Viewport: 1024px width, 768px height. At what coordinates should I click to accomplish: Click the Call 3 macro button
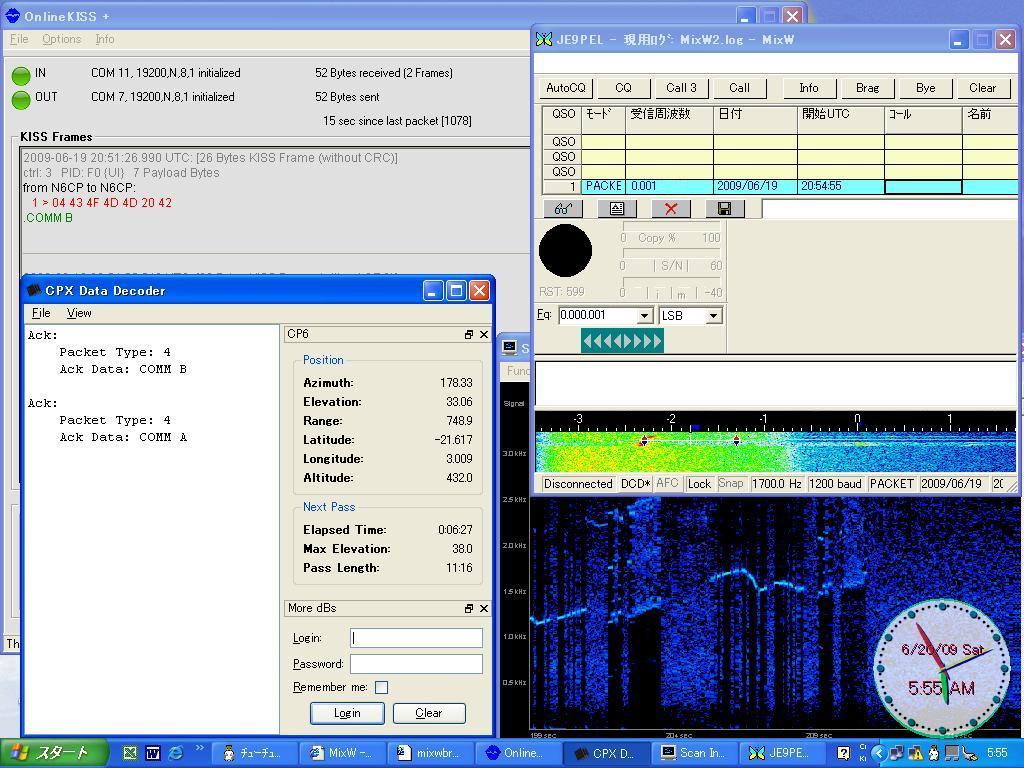681,88
